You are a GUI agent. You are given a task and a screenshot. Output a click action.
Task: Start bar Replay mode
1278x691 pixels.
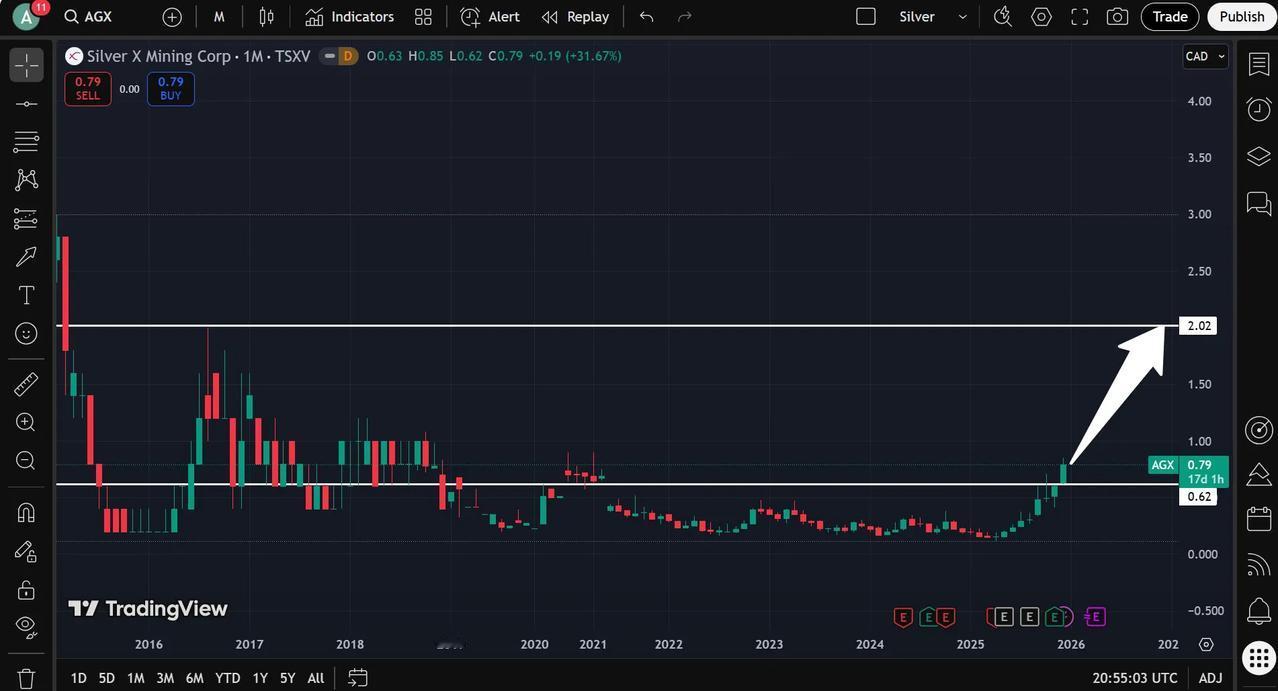click(575, 17)
